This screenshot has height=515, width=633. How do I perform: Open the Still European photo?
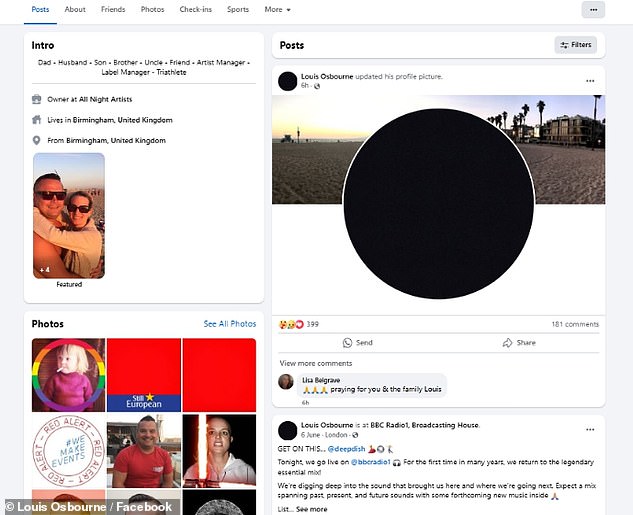[144, 375]
